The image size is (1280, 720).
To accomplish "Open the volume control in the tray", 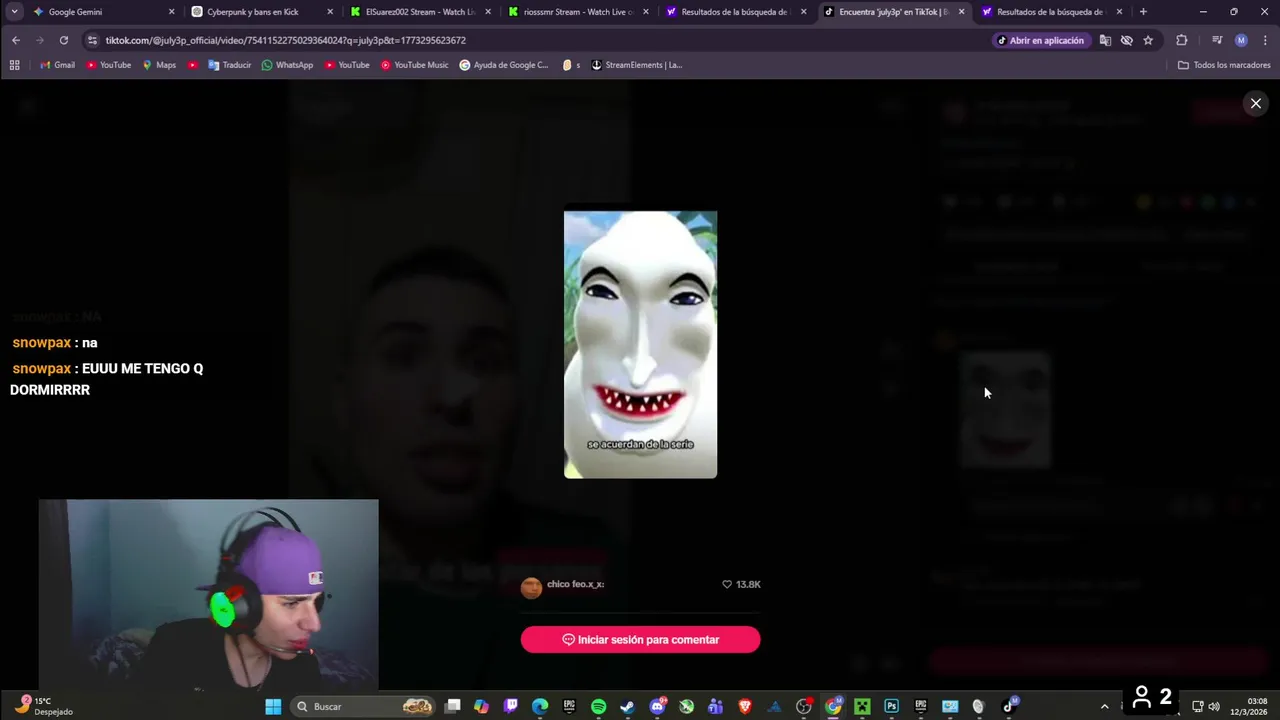I will click(1214, 706).
